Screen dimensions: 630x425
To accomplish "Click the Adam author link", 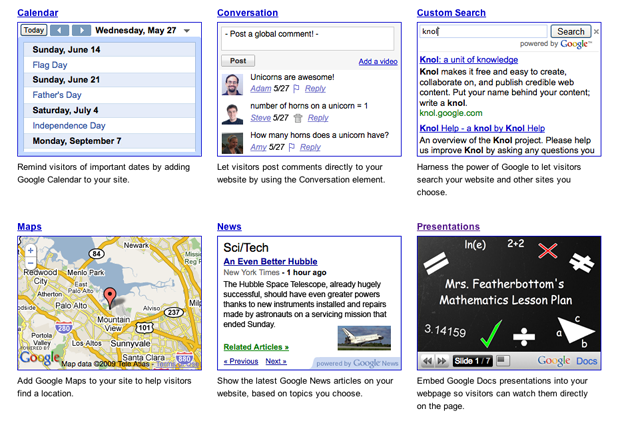I will pyautogui.click(x=260, y=88).
